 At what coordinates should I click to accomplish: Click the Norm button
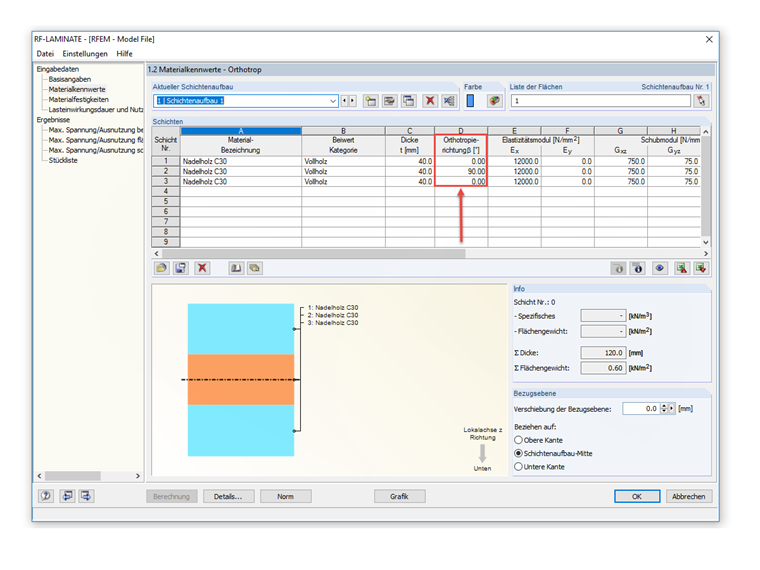[285, 496]
